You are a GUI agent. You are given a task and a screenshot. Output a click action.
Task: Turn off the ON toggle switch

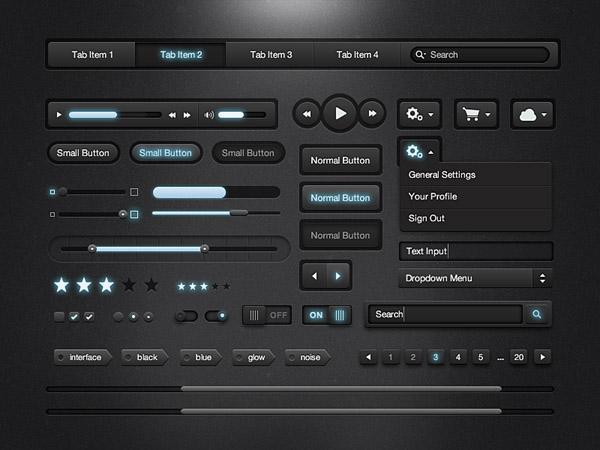pyautogui.click(x=327, y=315)
